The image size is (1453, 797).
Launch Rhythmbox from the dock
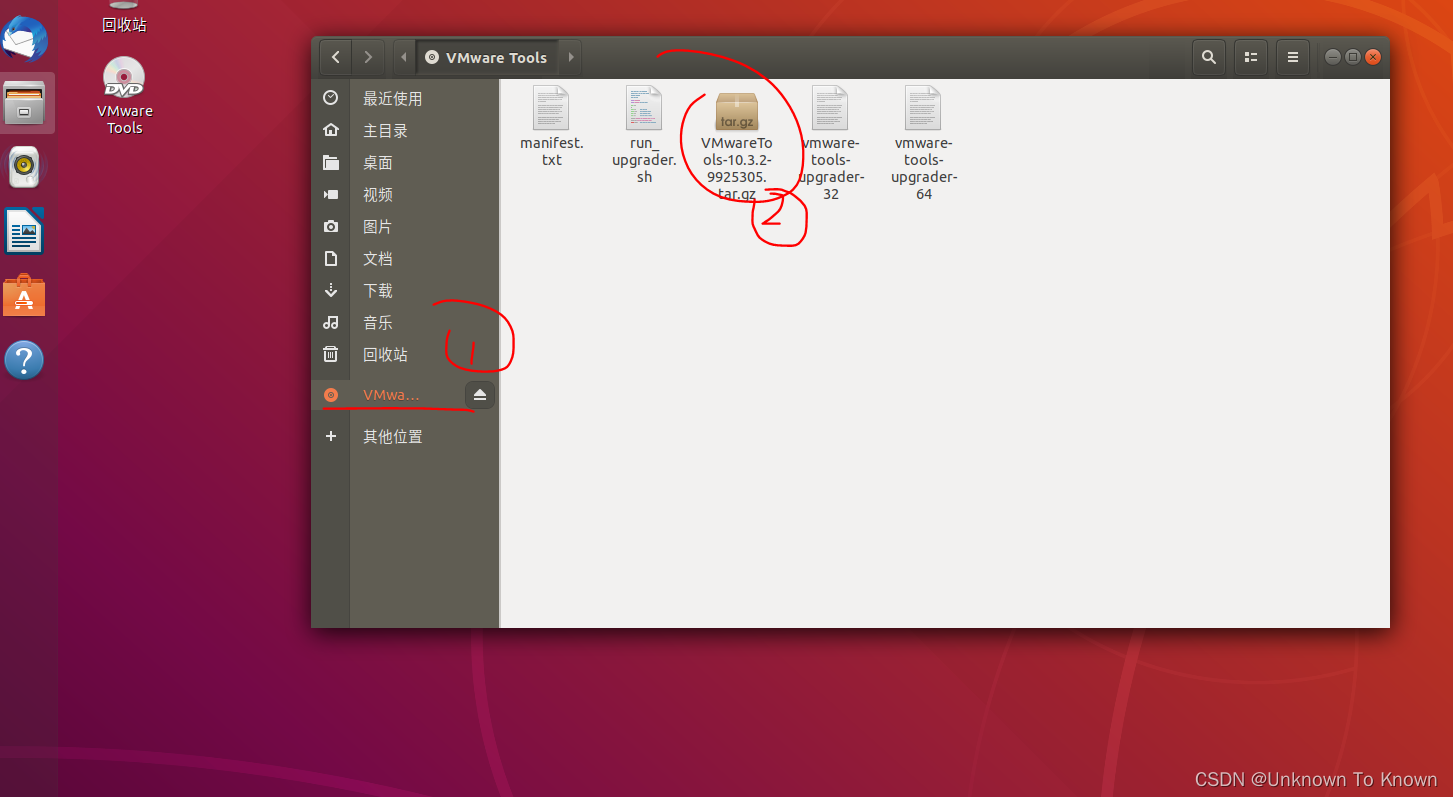(25, 167)
